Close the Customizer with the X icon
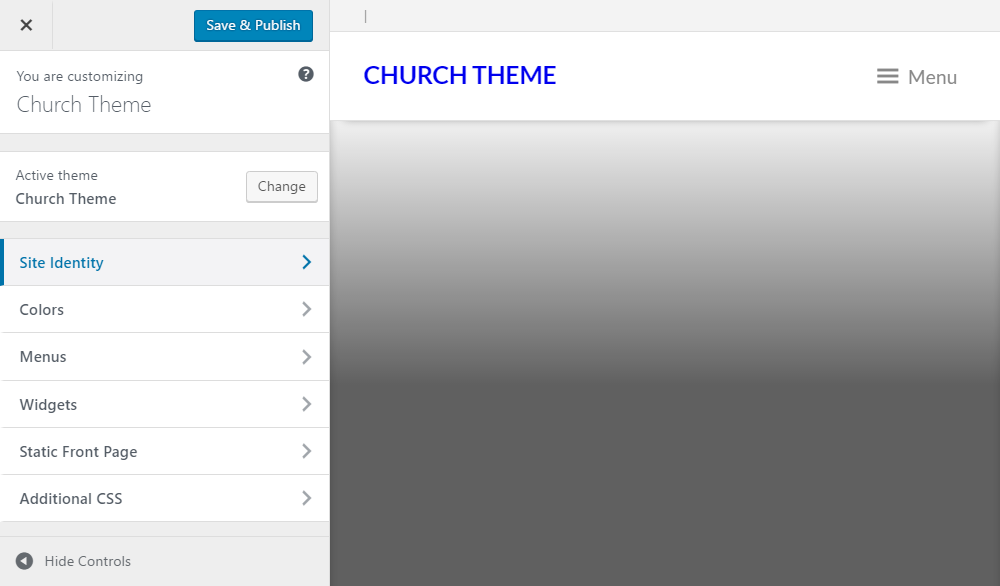The height and width of the screenshot is (586, 1000). (26, 25)
